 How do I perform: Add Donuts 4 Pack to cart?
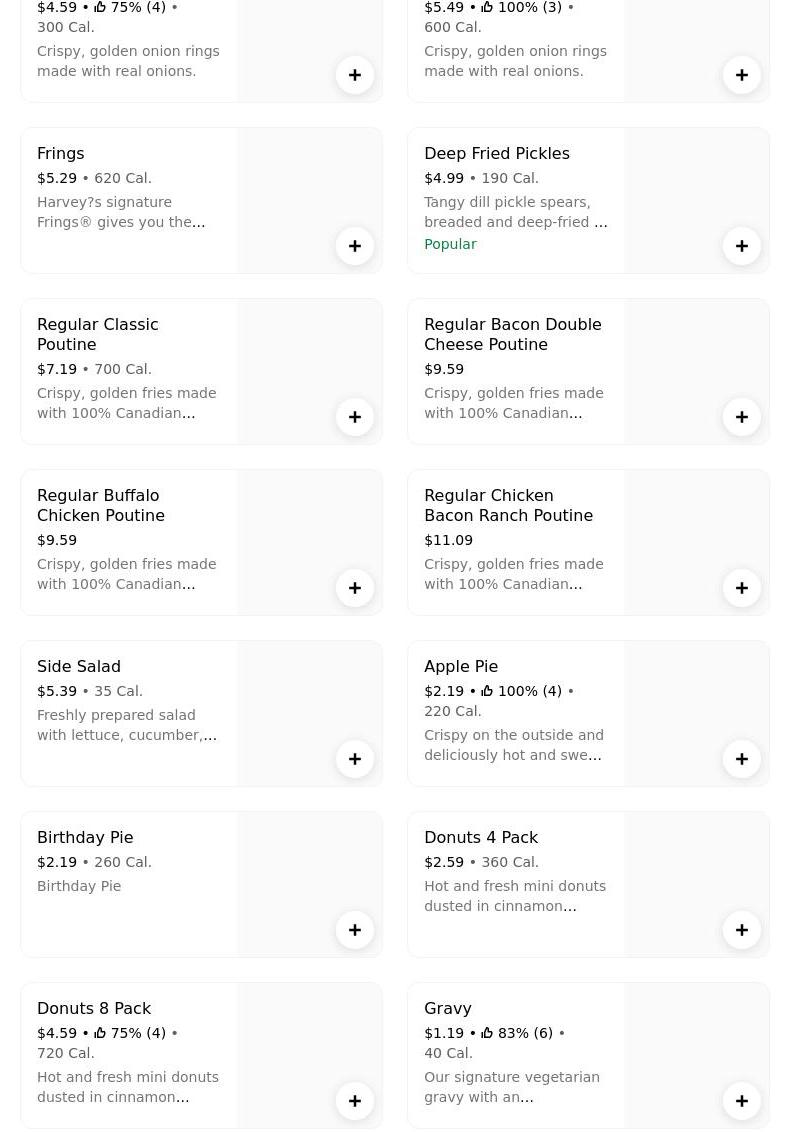click(742, 930)
